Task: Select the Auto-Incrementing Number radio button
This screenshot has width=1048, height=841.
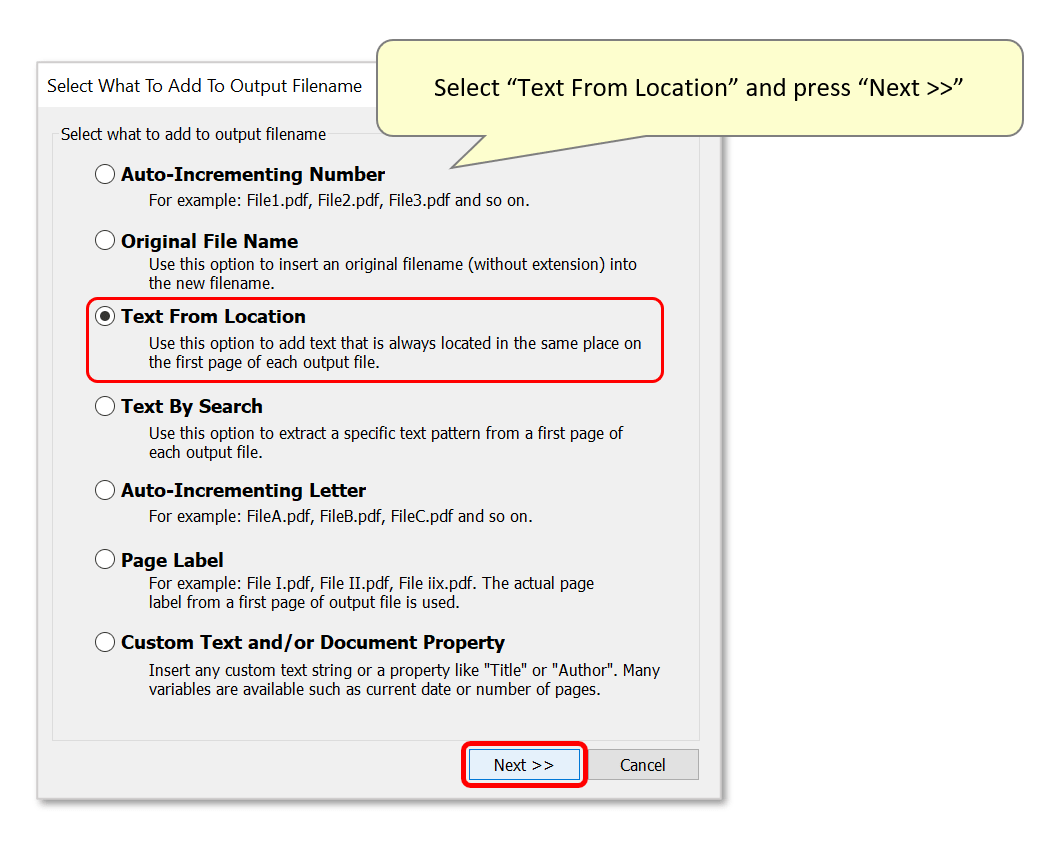Action: (105, 174)
